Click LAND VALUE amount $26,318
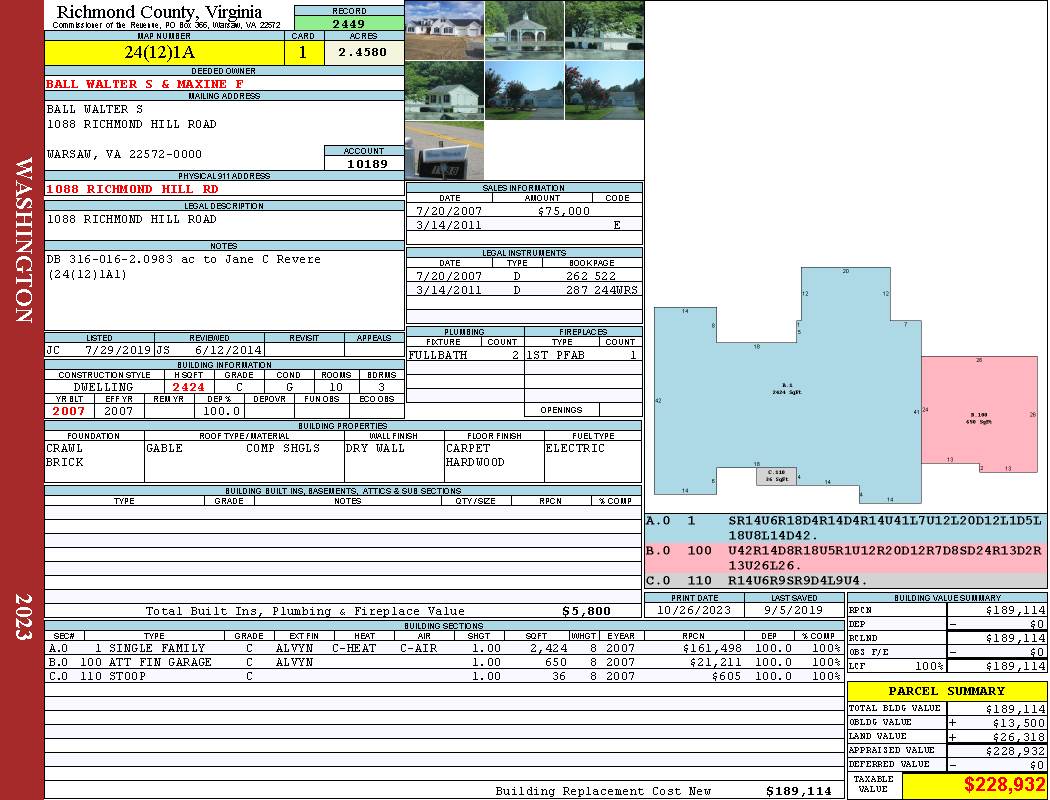 pos(1018,736)
